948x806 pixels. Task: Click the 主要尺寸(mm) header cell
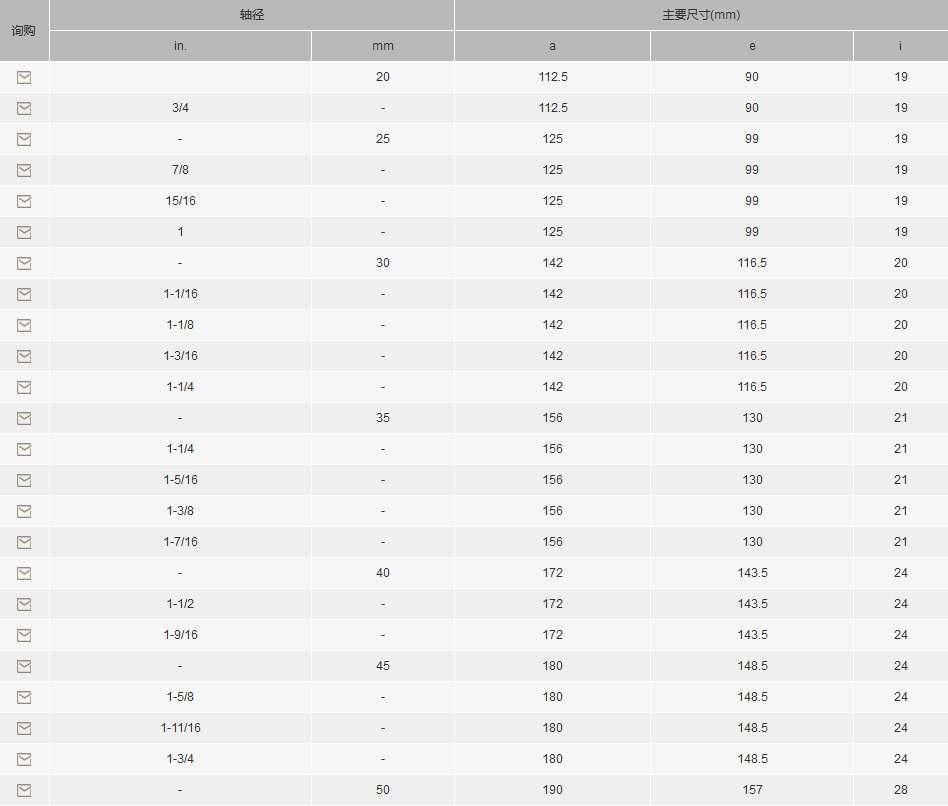pyautogui.click(x=701, y=15)
